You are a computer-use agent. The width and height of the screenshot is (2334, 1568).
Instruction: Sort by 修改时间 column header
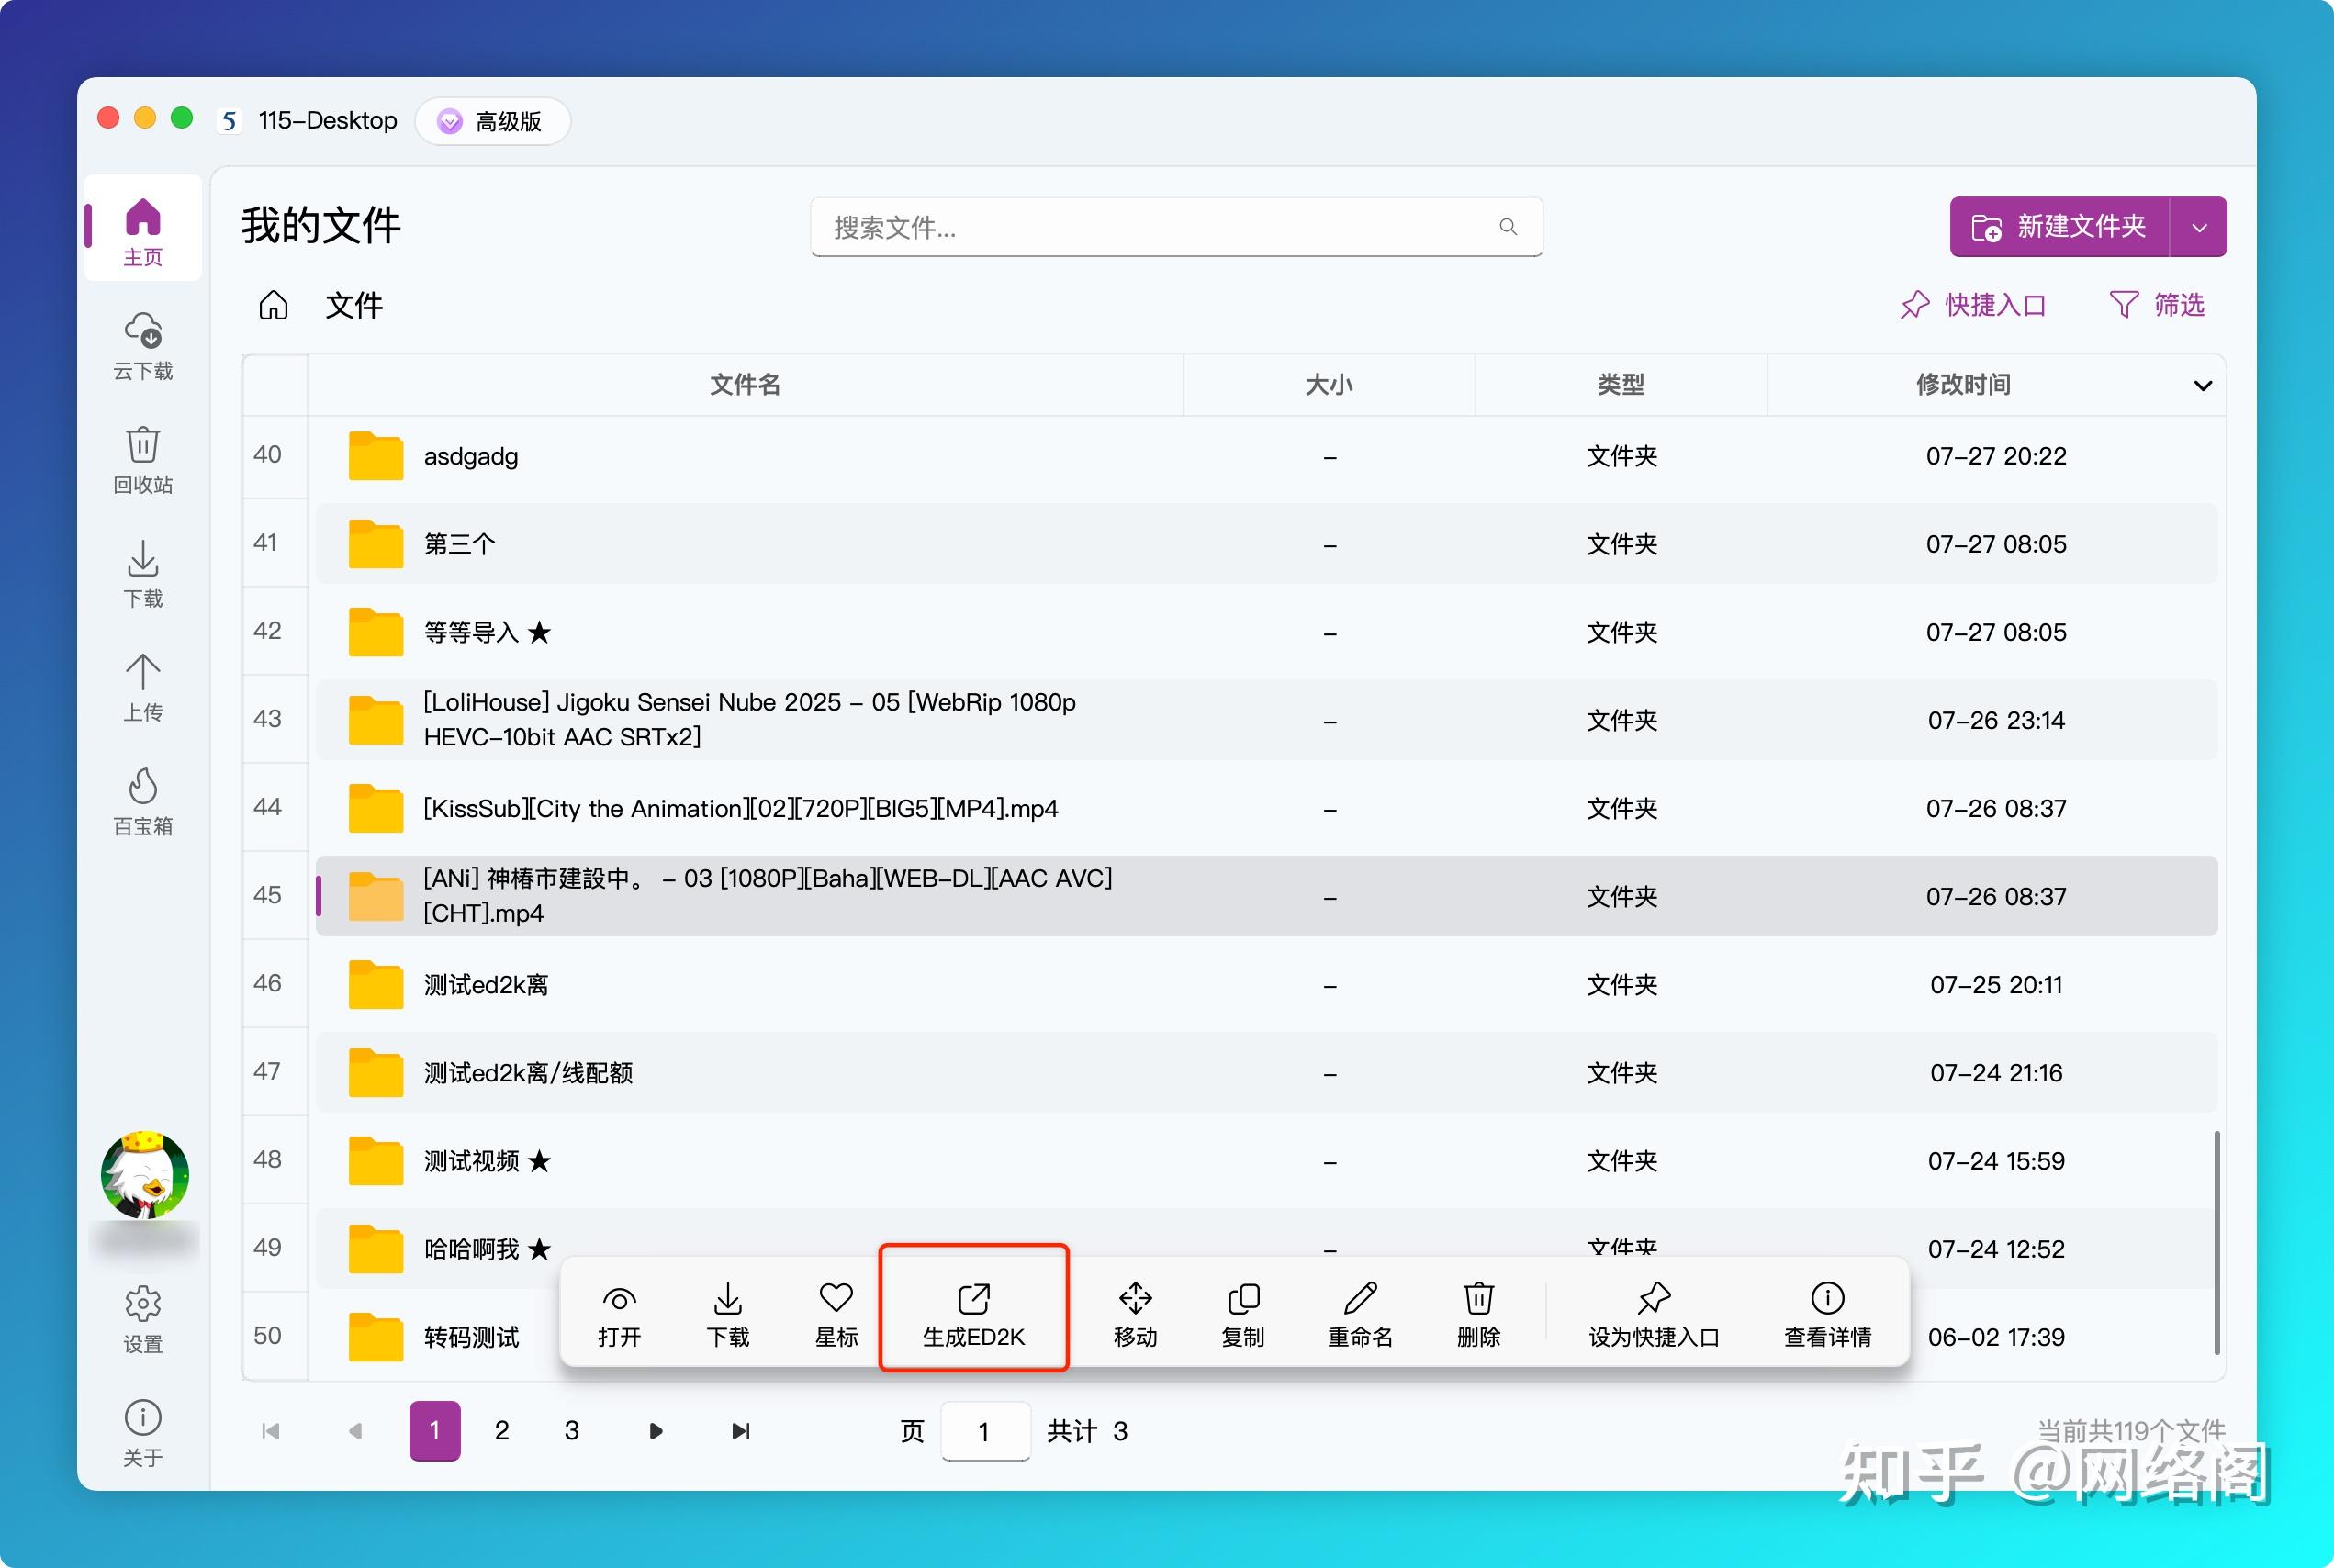(1963, 385)
